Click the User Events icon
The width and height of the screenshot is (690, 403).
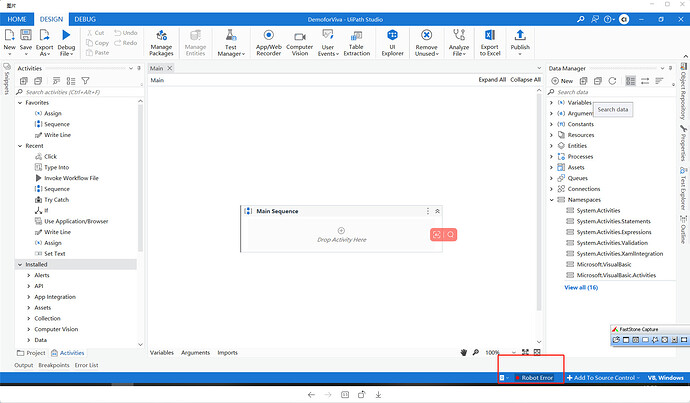click(328, 35)
